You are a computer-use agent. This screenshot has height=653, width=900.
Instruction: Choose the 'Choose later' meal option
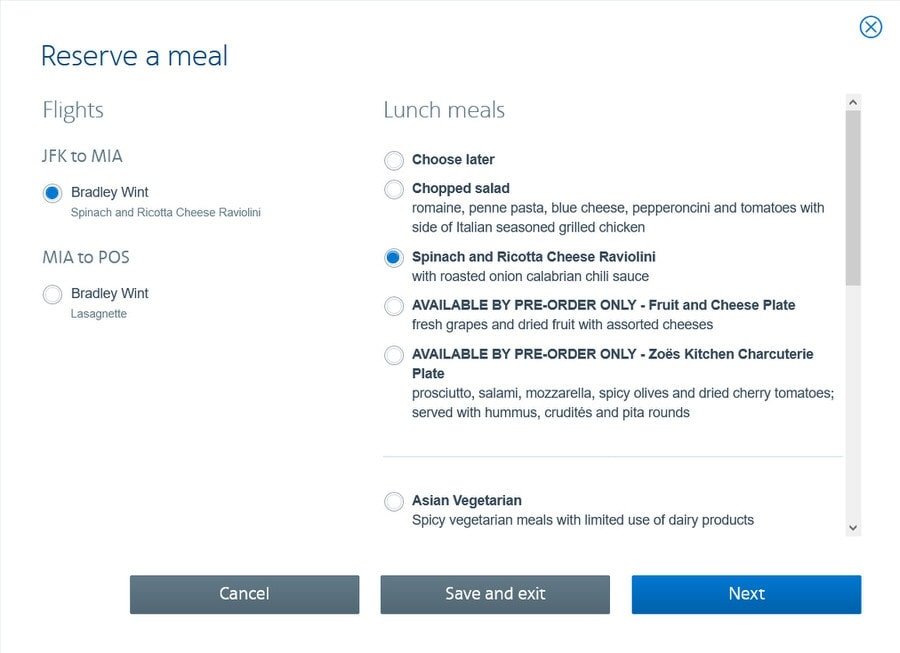pyautogui.click(x=394, y=160)
